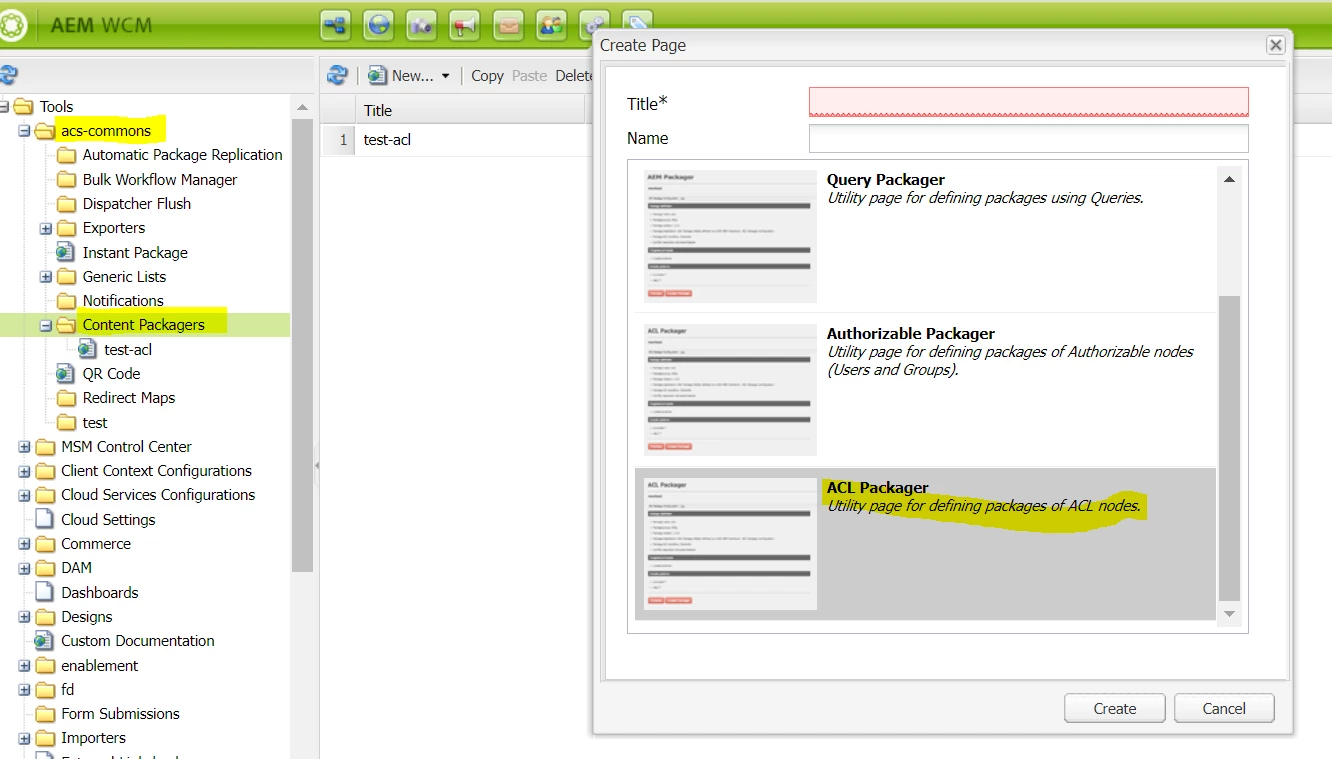Screen dimensions: 1332x759
Task: Click the template list scroll up arrow
Action: tap(1229, 179)
